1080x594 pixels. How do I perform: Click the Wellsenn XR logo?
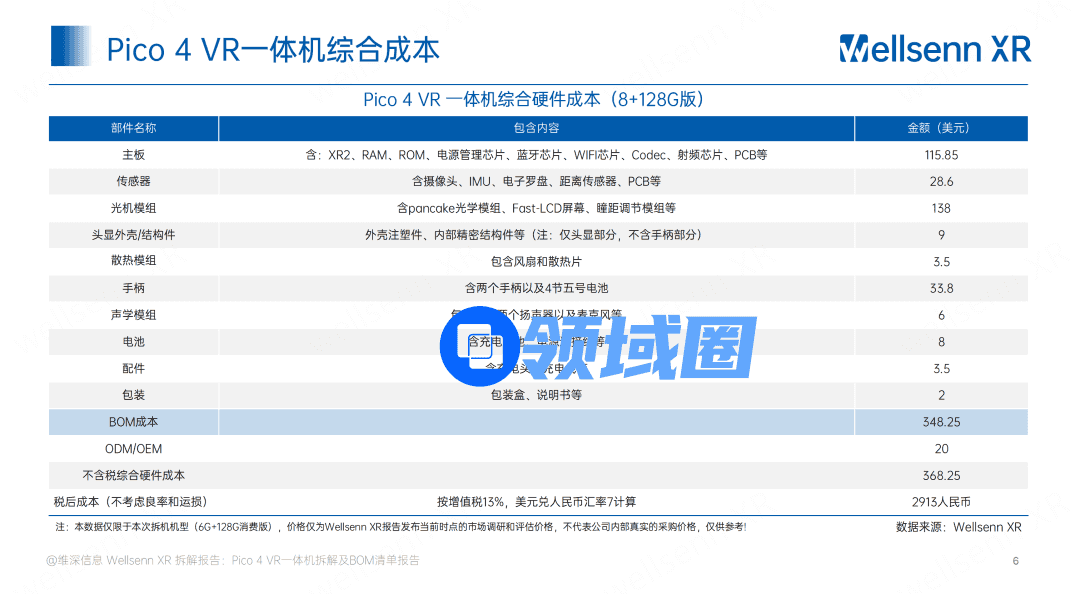pos(935,47)
